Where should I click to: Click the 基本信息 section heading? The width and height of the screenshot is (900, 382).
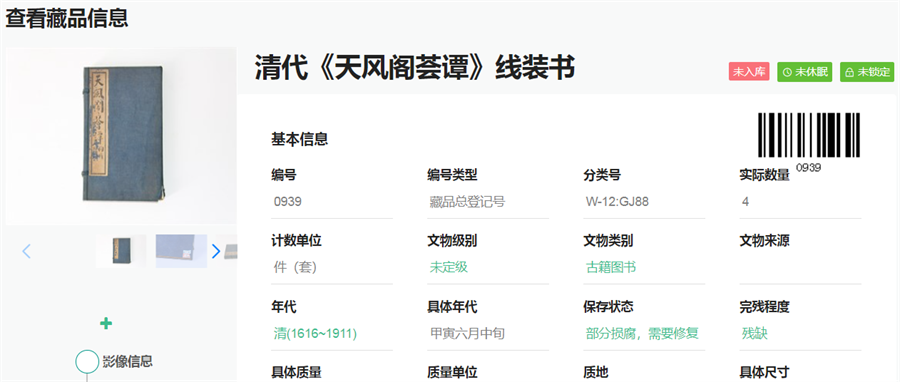click(300, 139)
